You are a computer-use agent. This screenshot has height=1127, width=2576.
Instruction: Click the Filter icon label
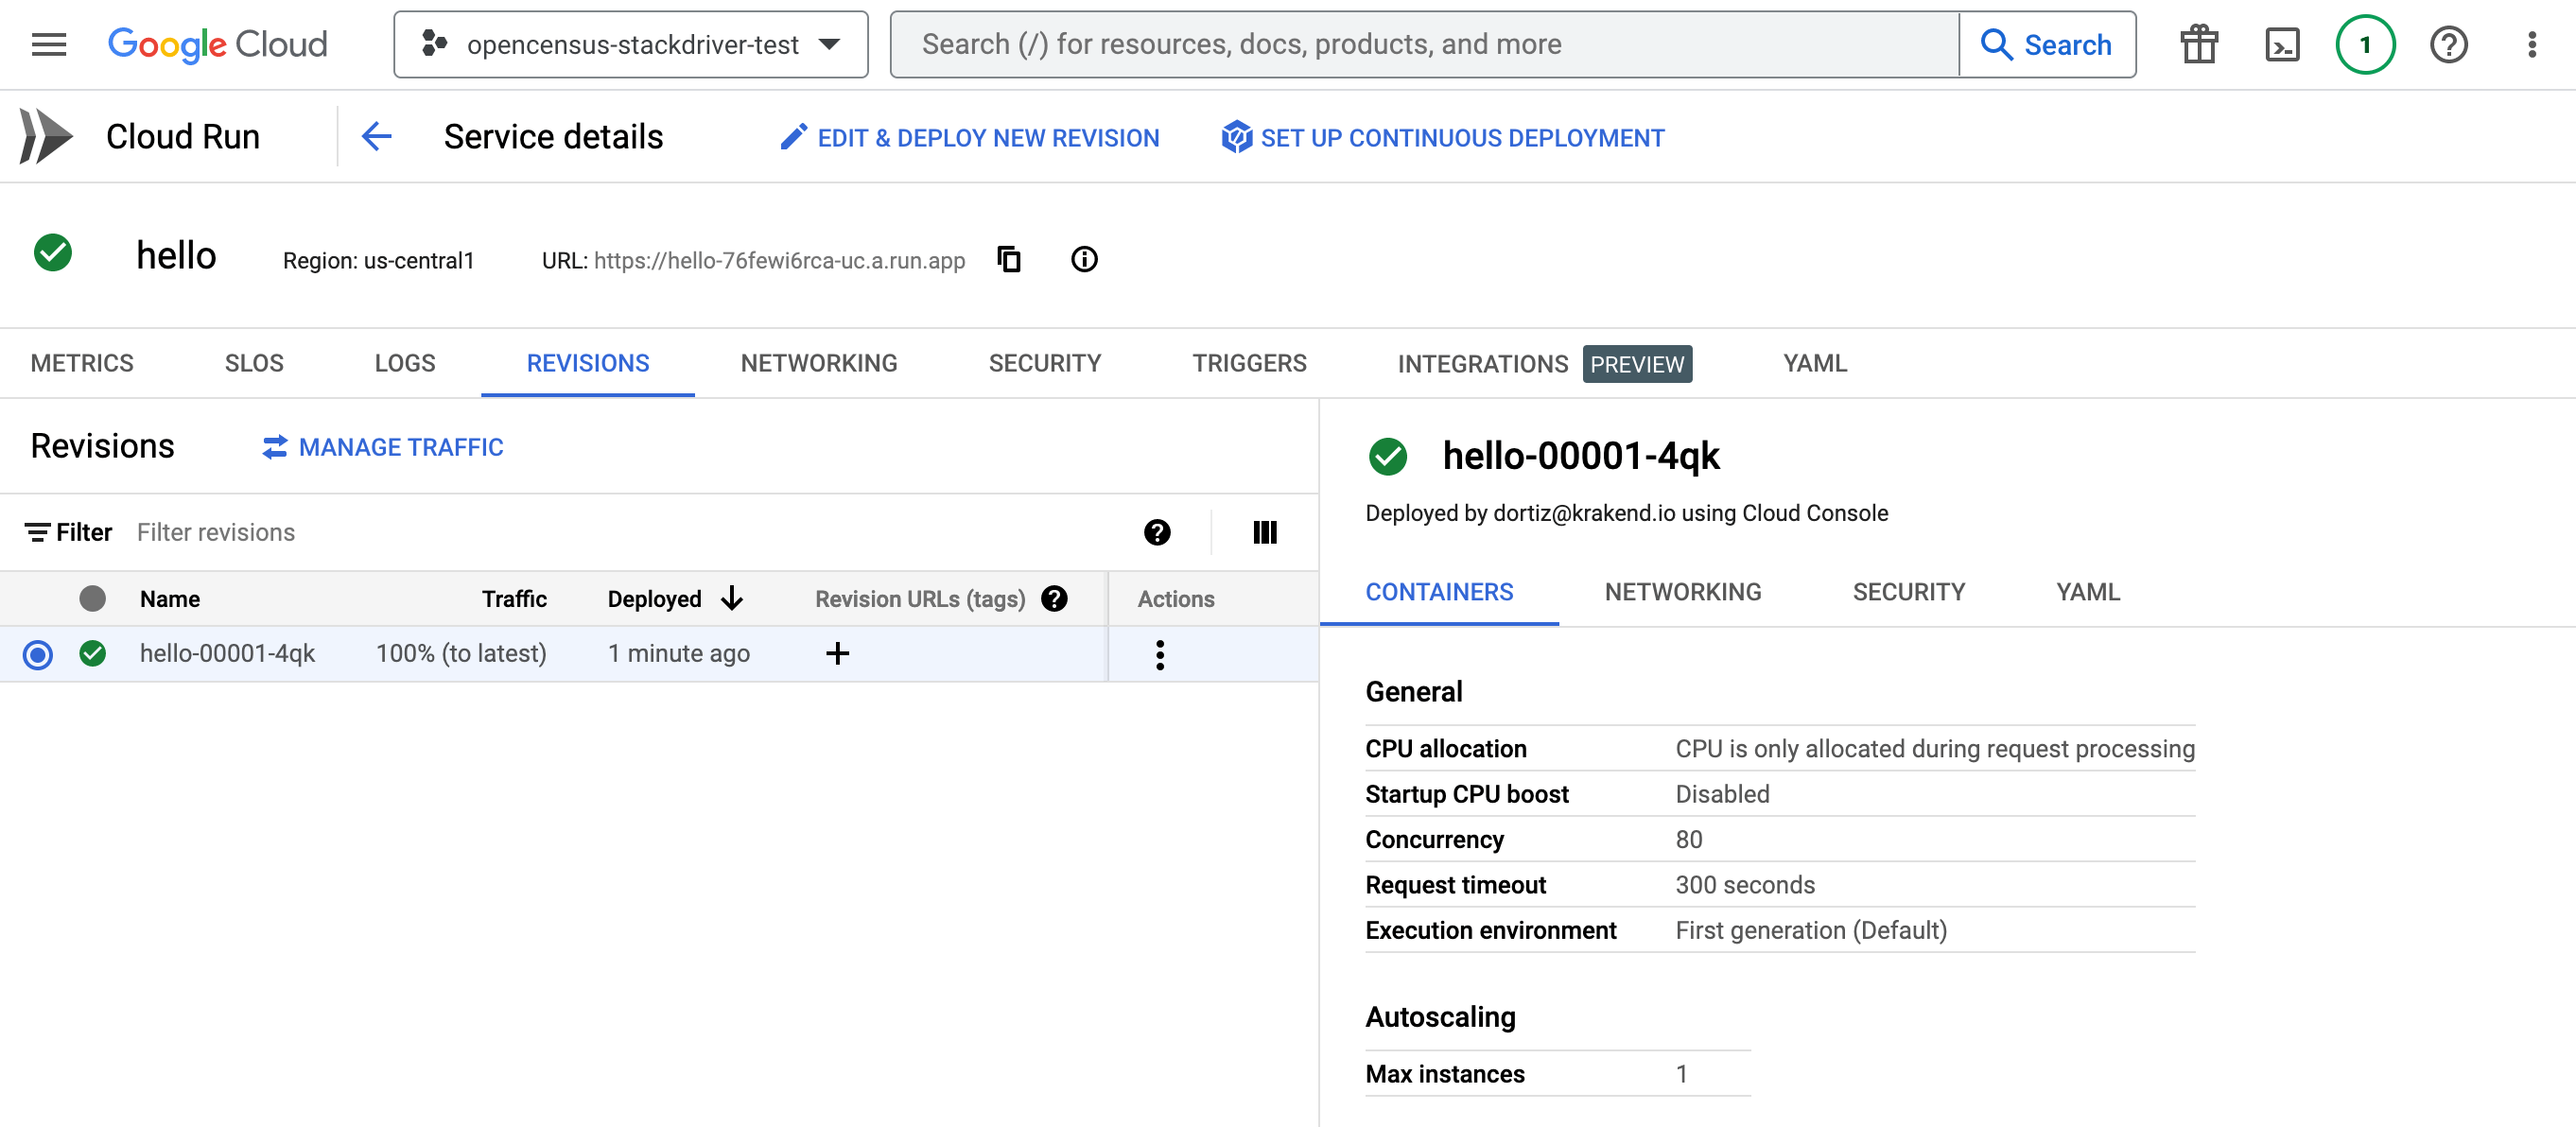coord(69,532)
